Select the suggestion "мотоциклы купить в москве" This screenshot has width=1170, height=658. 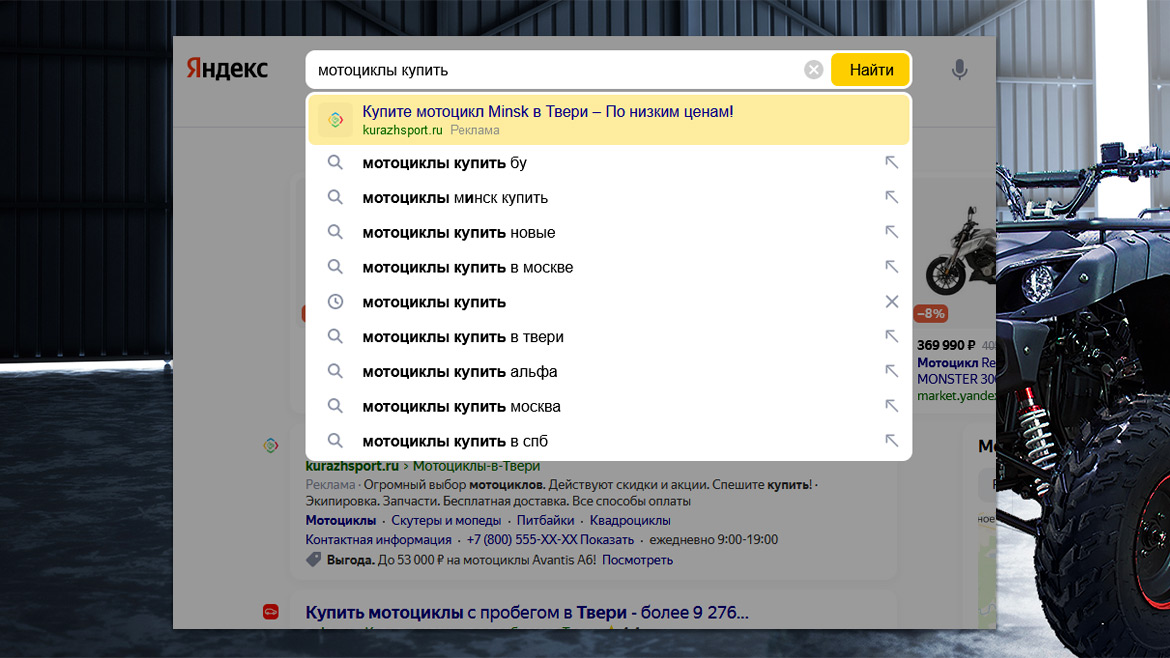[x=467, y=267]
